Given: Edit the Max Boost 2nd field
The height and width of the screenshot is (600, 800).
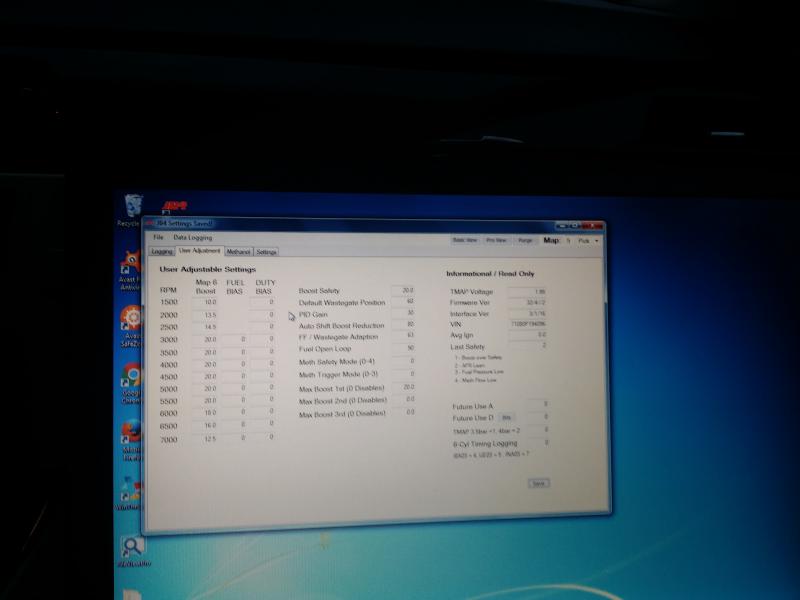Looking at the screenshot, I should 403,399.
